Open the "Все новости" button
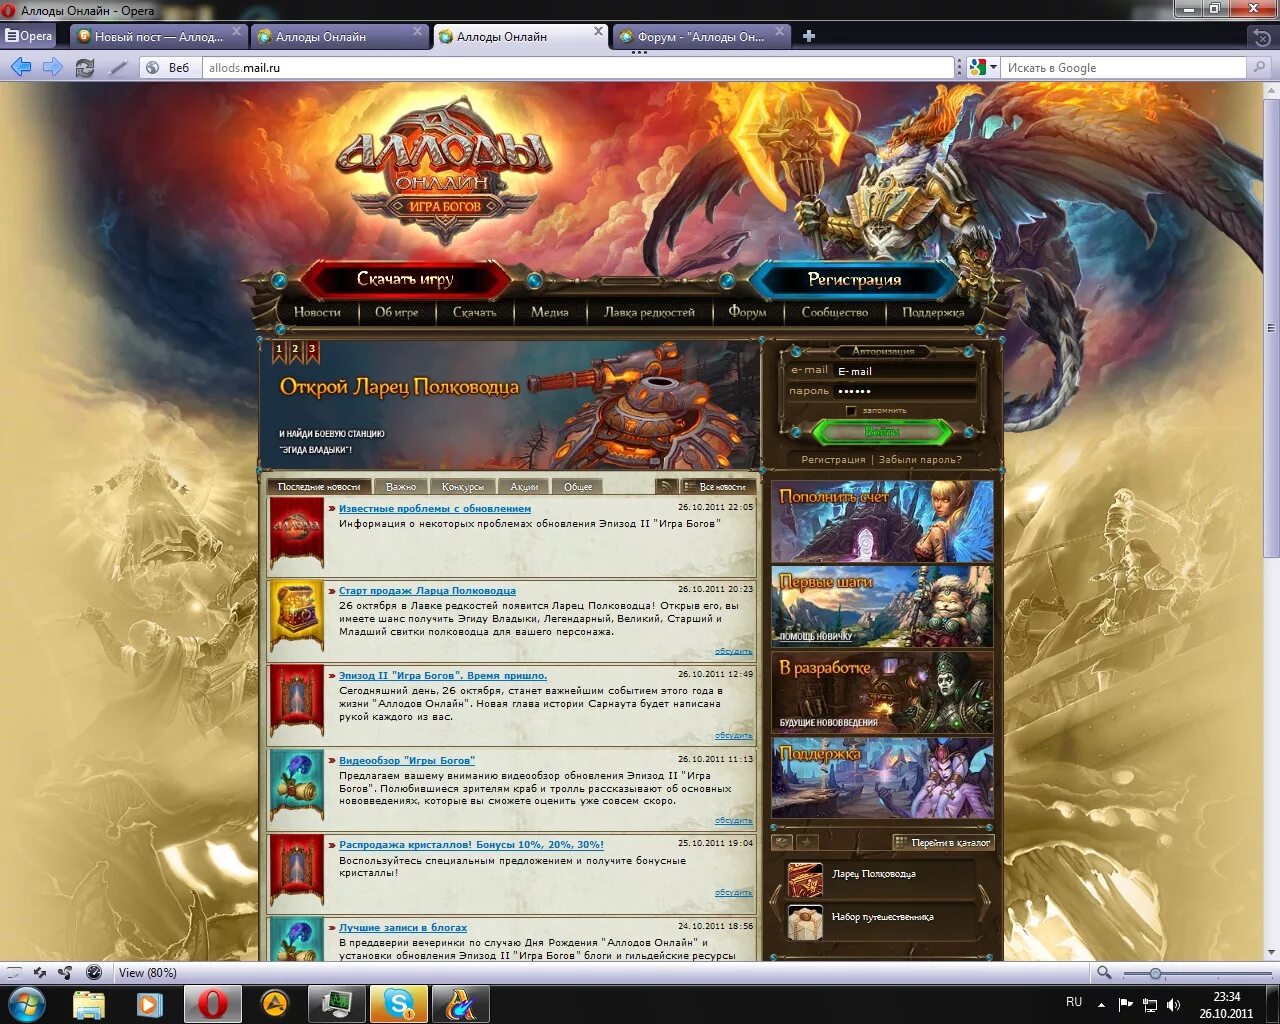This screenshot has width=1280, height=1024. pos(716,486)
